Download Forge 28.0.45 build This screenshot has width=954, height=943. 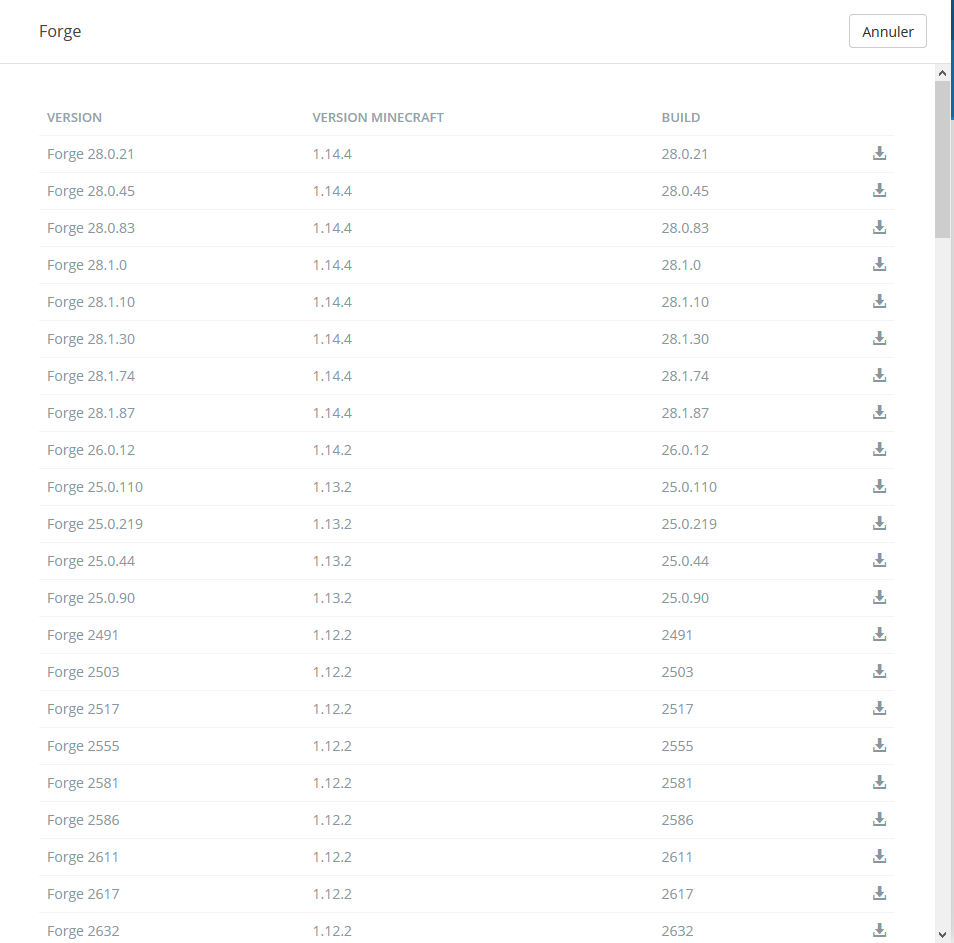click(x=879, y=190)
